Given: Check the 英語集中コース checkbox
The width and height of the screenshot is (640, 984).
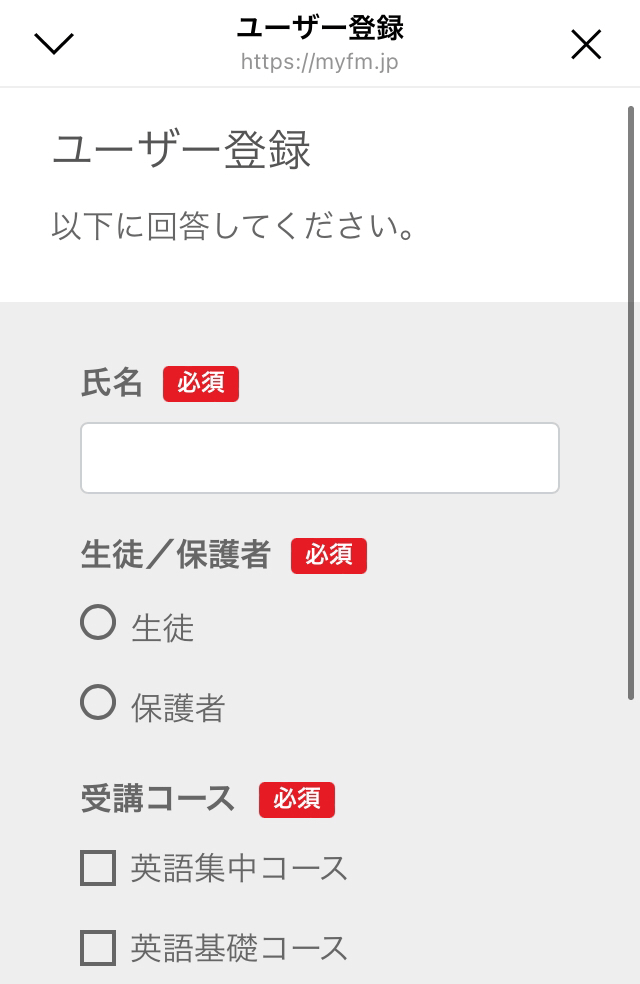Looking at the screenshot, I should click(98, 867).
